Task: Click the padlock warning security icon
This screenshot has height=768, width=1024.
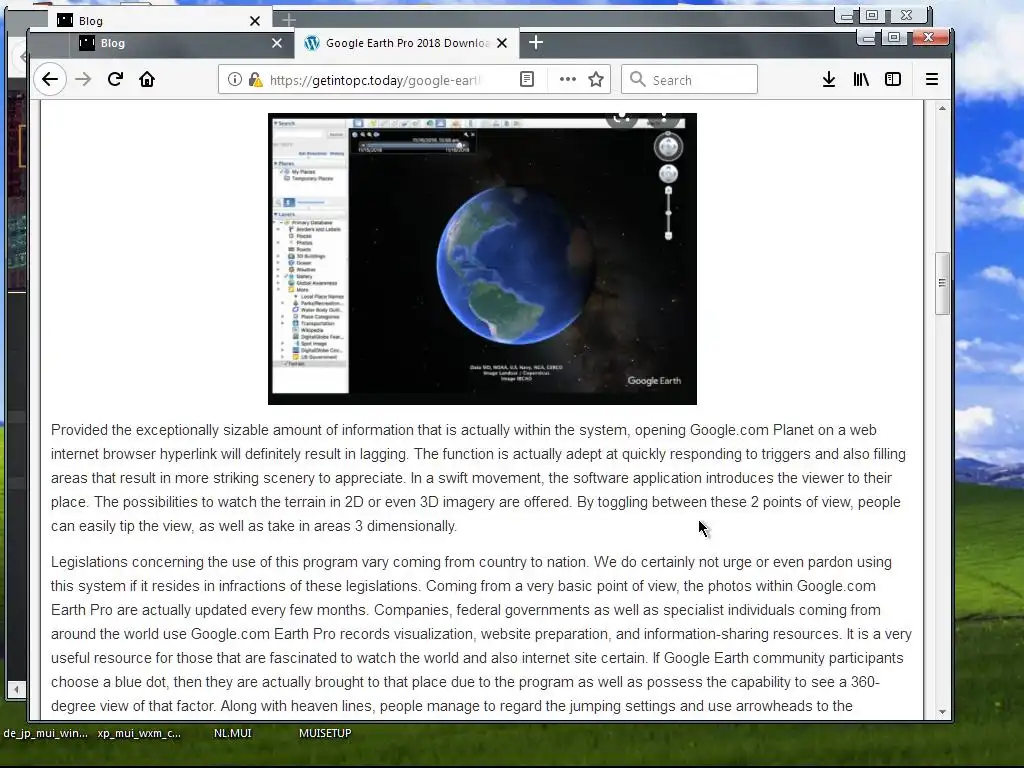Action: tap(256, 80)
